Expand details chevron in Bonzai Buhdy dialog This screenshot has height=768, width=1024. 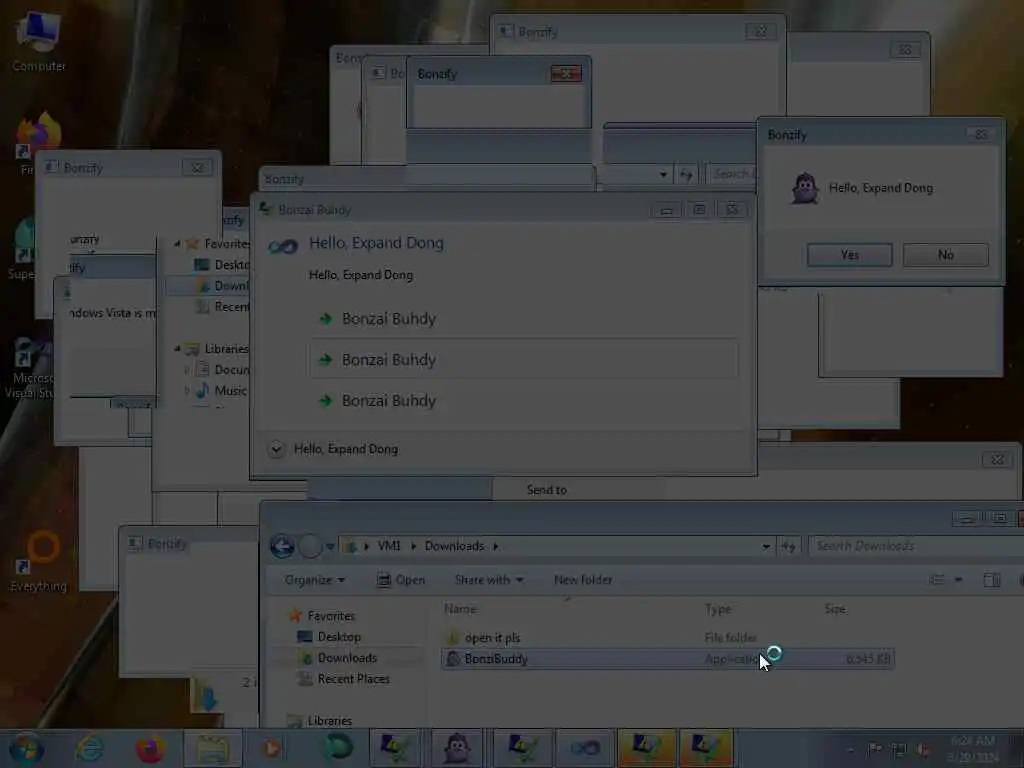pos(276,449)
